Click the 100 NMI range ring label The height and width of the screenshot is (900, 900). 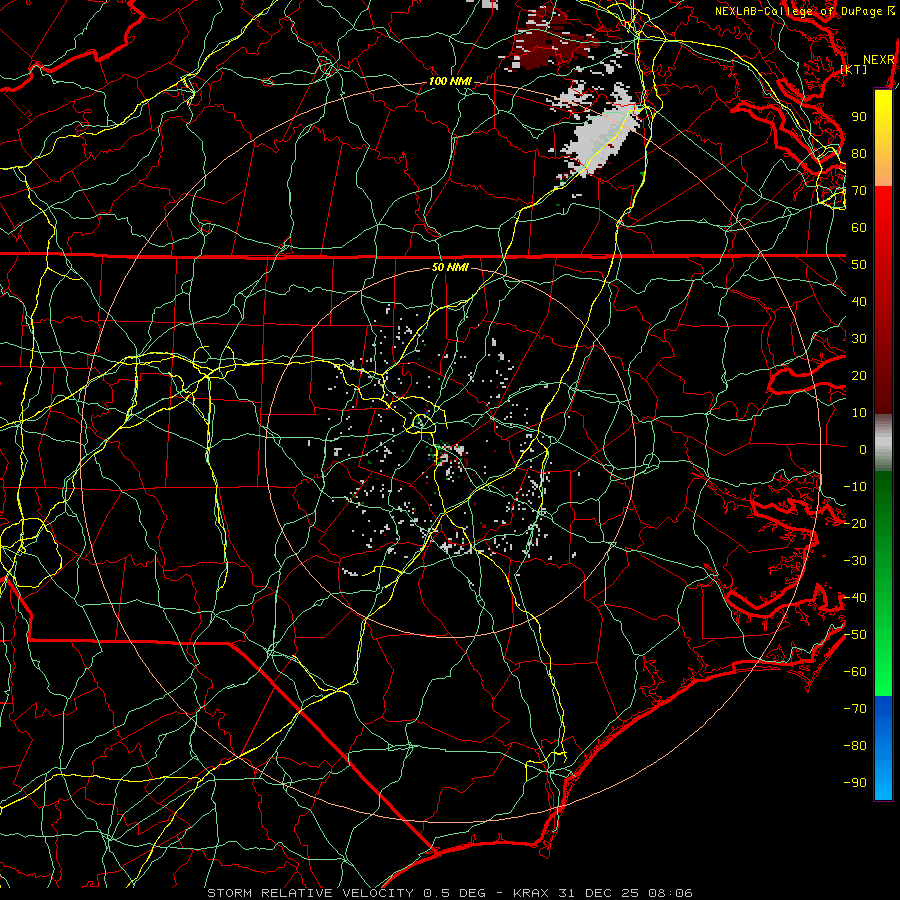(x=450, y=82)
